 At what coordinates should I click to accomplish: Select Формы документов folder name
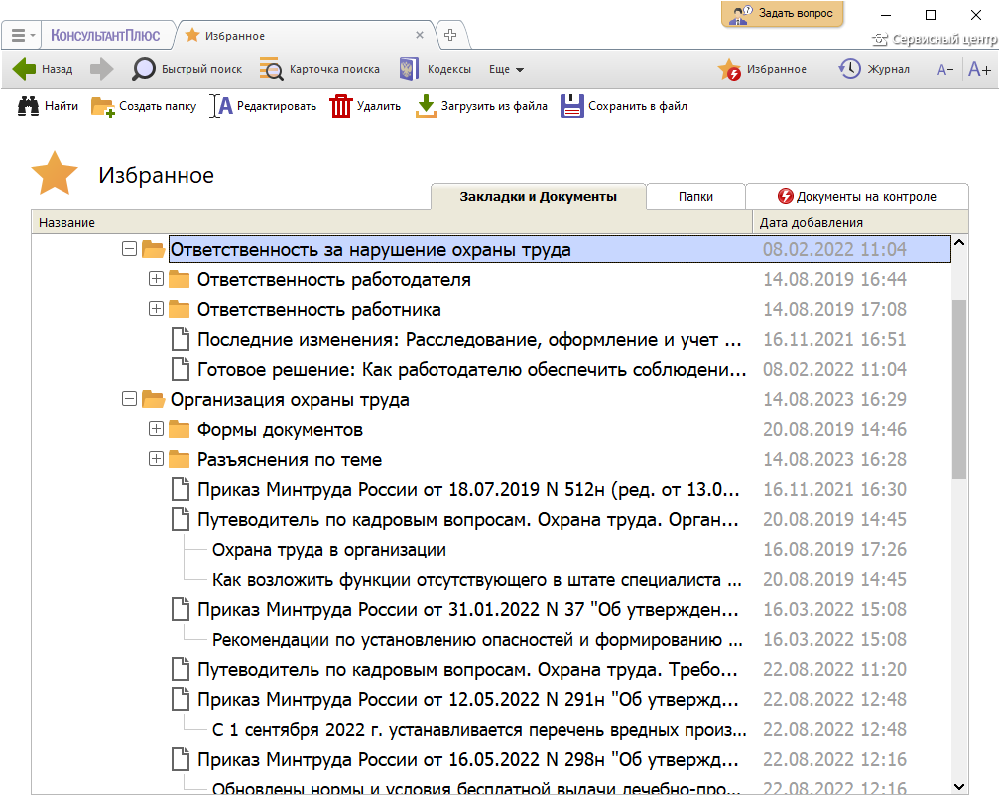pos(279,429)
